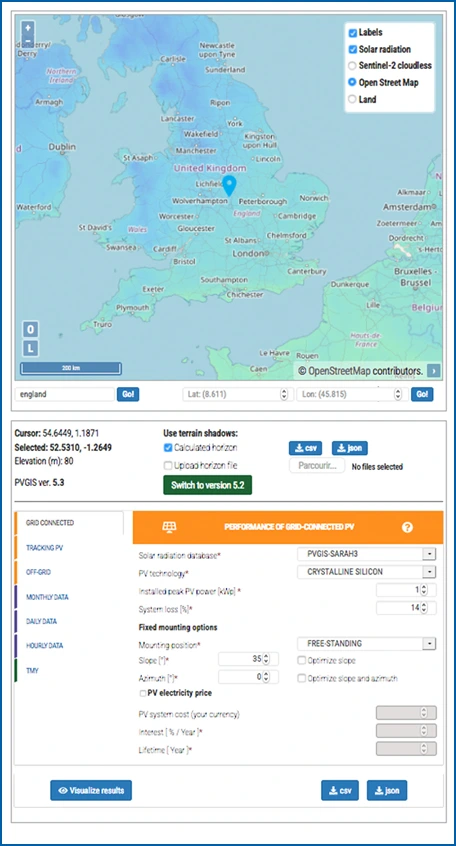This screenshot has height=846, width=456.
Task: Open the help question mark icon
Action: tap(407, 527)
